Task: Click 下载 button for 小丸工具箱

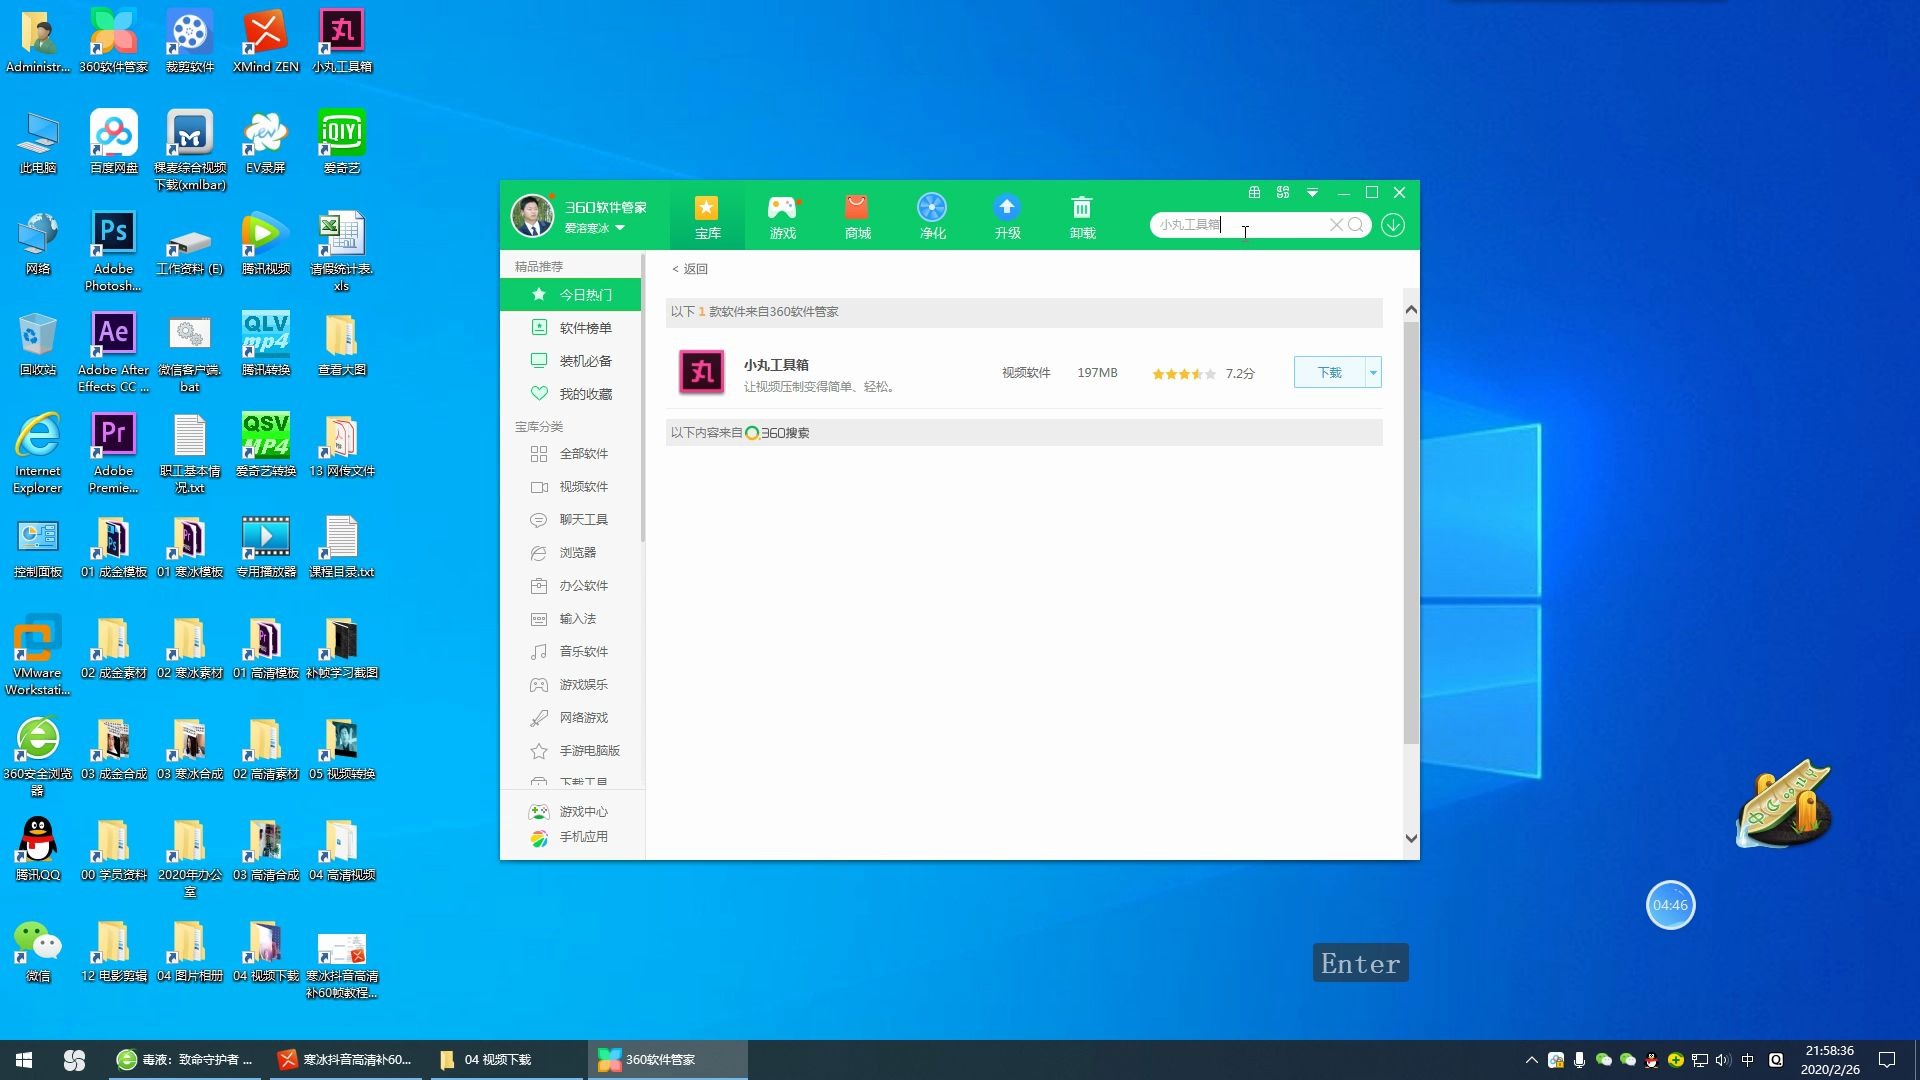Action: [1329, 372]
